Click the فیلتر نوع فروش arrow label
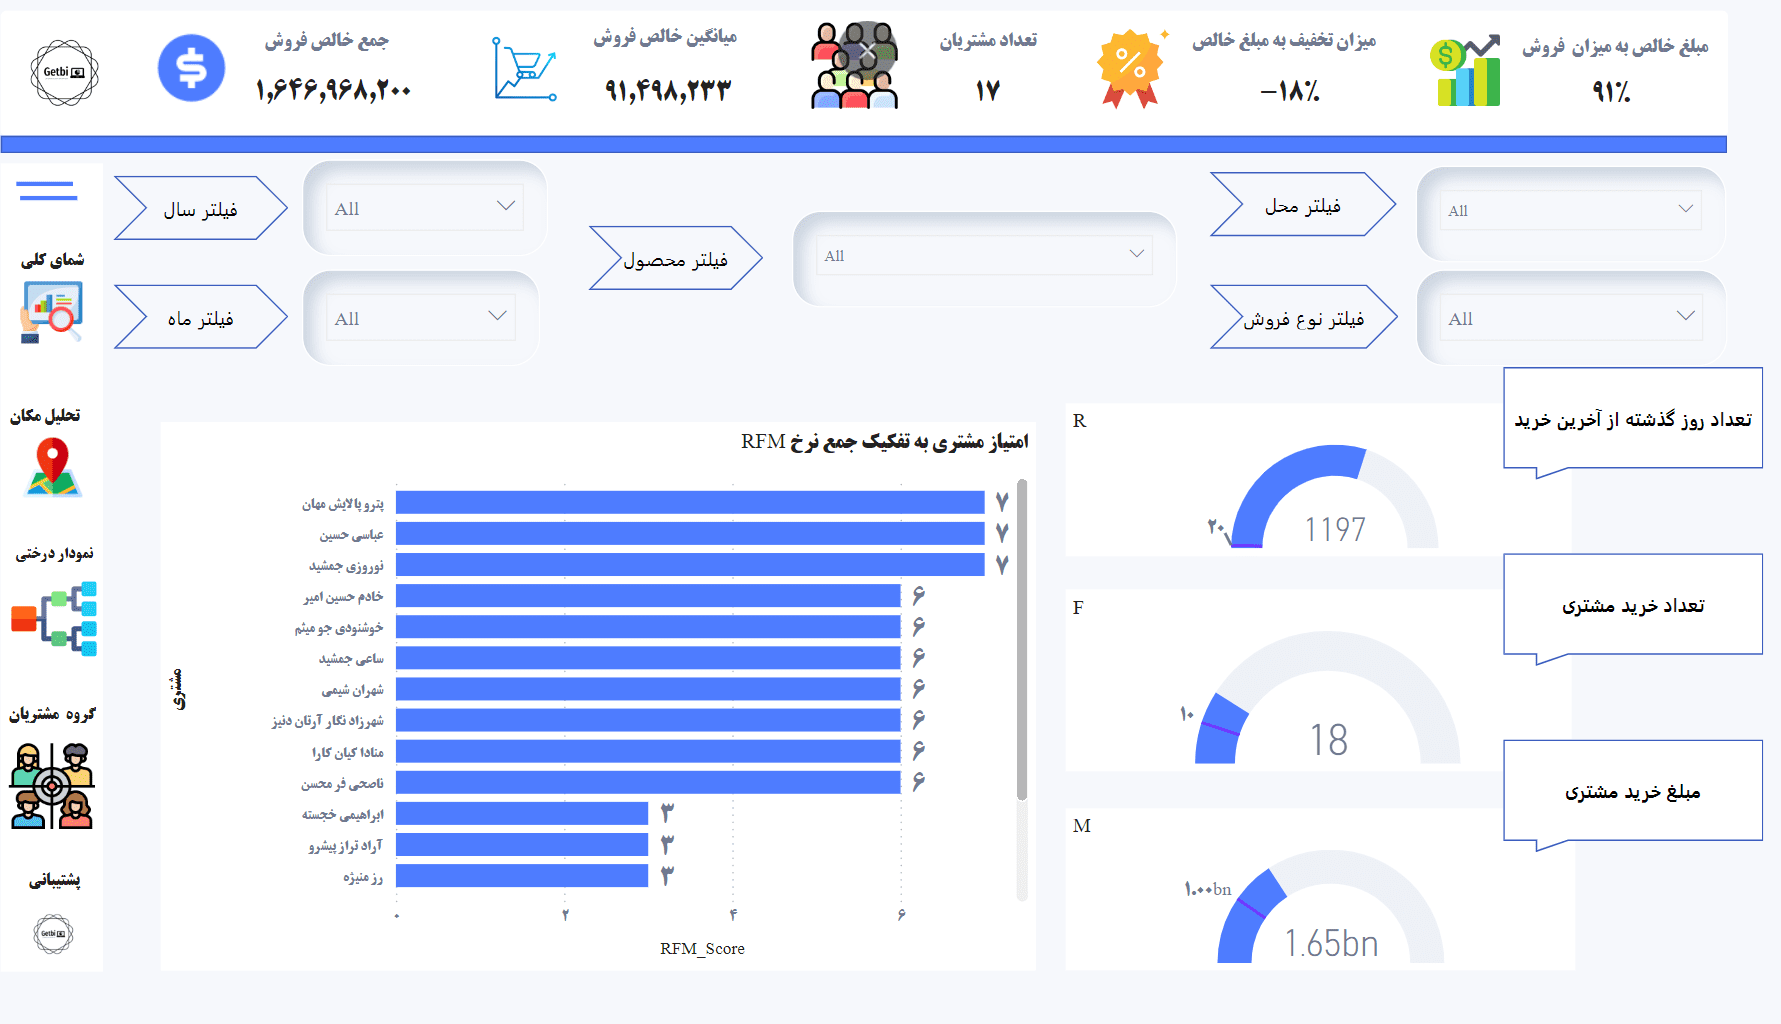This screenshot has width=1781, height=1024. tap(1304, 318)
